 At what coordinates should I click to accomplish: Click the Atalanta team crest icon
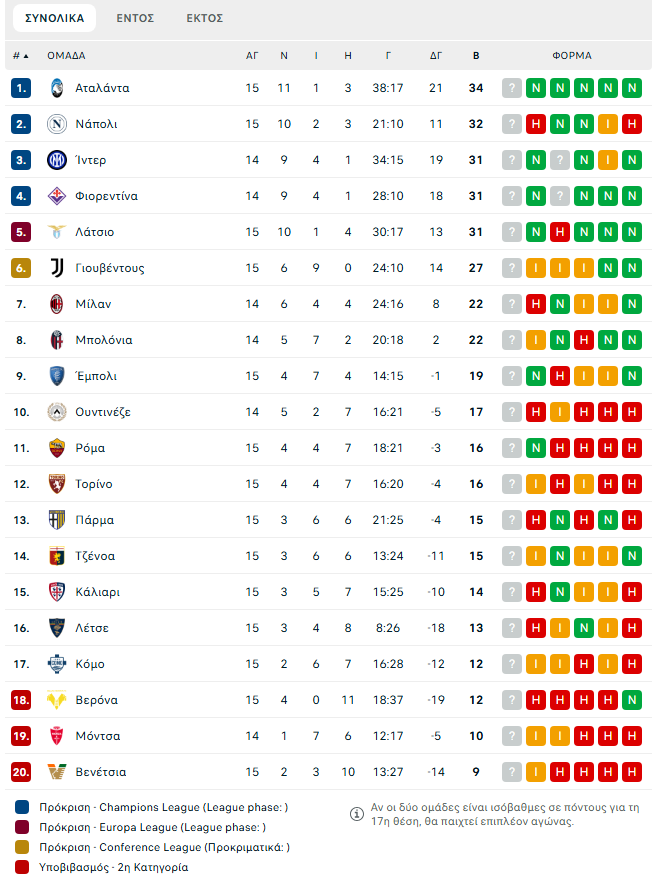[x=56, y=88]
